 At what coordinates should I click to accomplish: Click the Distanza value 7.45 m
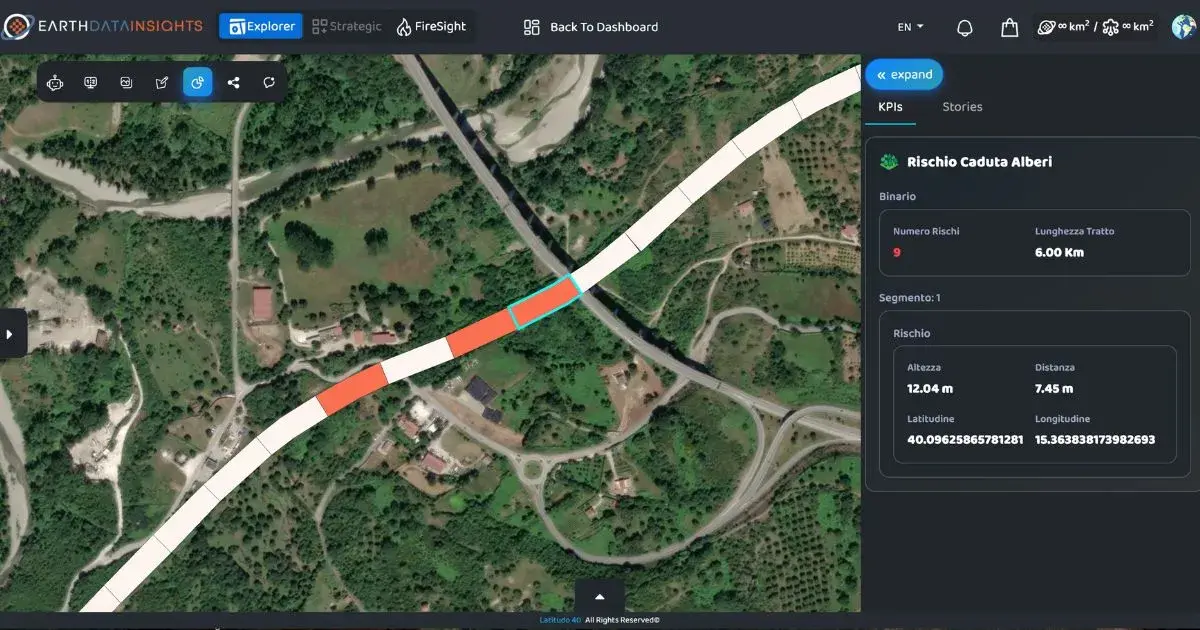coord(1054,388)
